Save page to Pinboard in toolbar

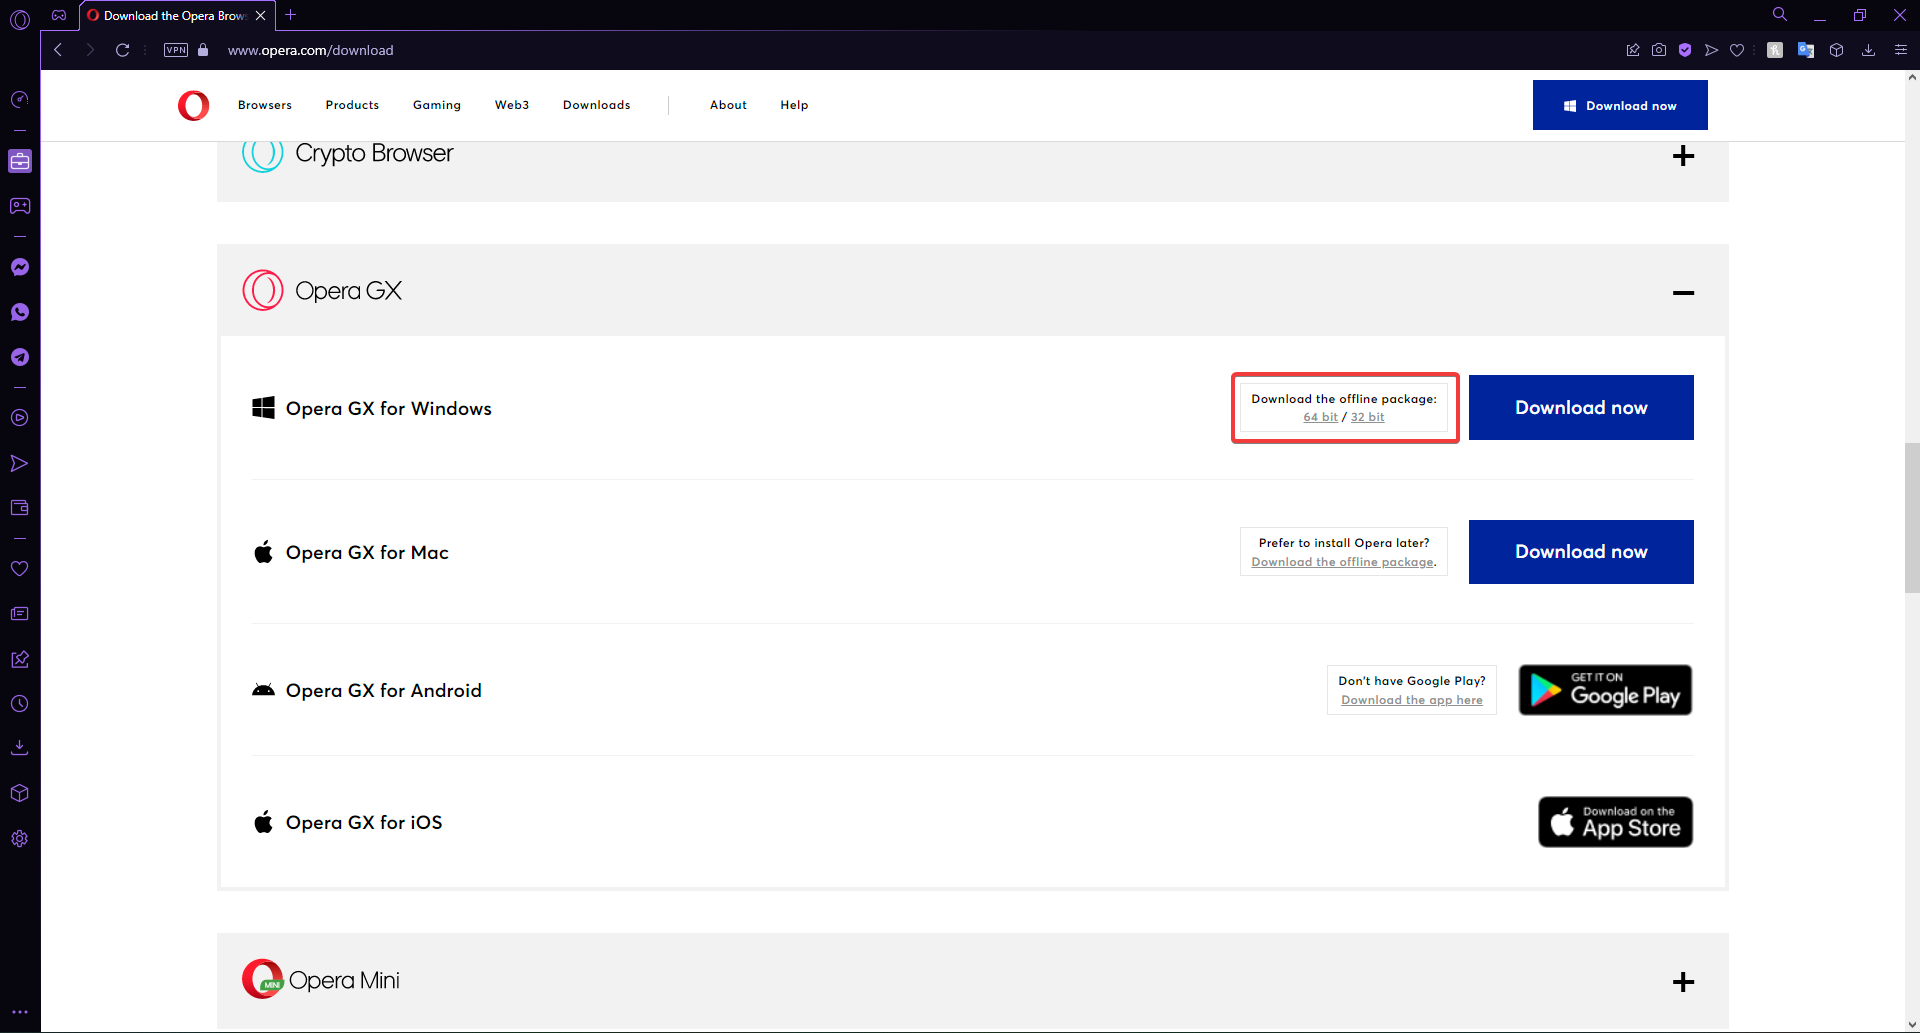tap(1633, 50)
